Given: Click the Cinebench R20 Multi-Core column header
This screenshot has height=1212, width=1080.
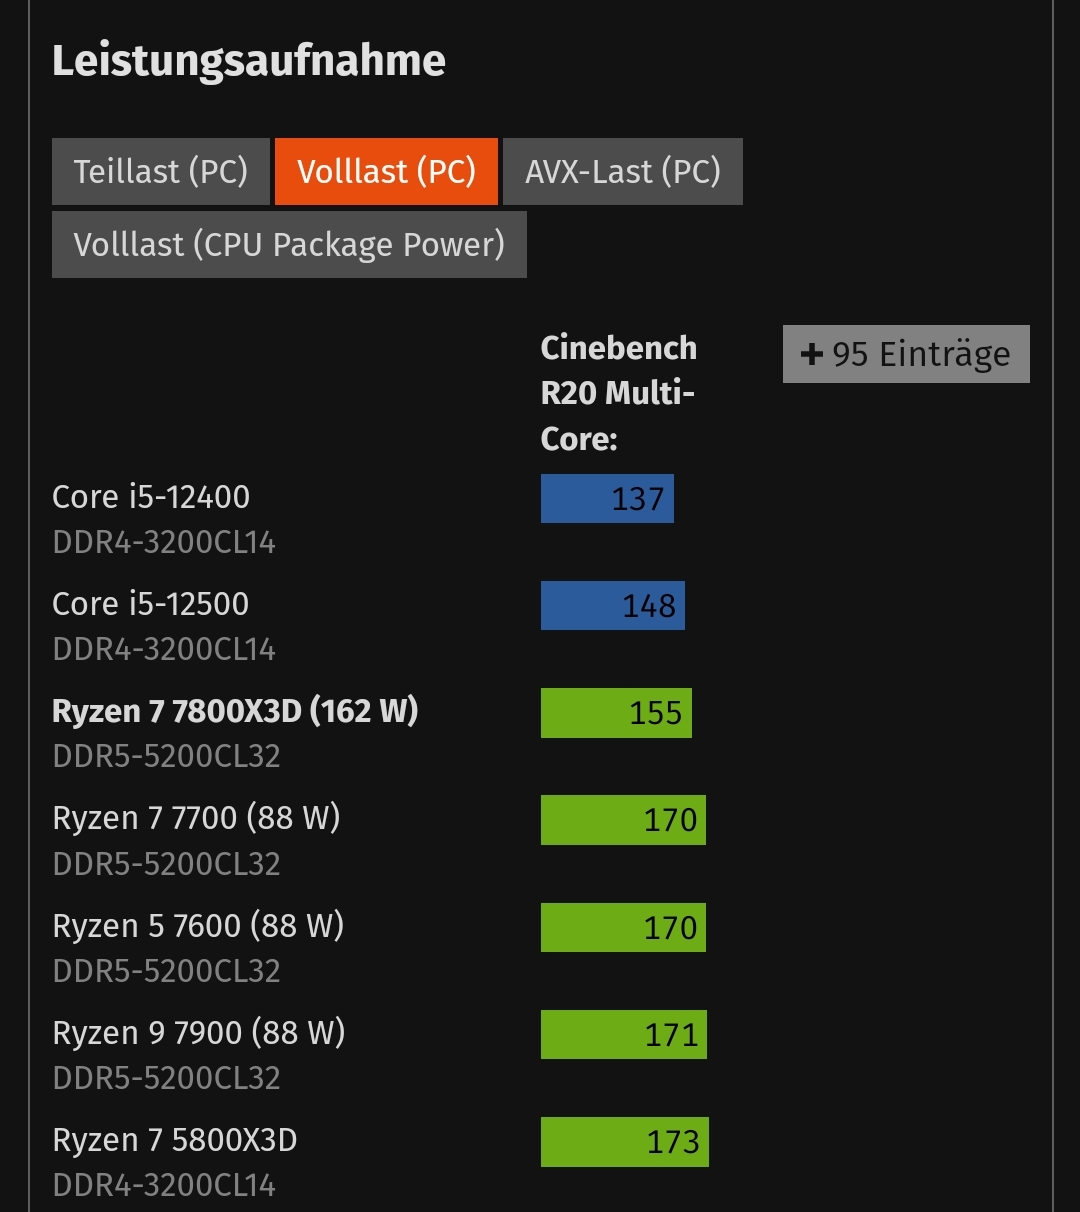Looking at the screenshot, I should click(619, 393).
